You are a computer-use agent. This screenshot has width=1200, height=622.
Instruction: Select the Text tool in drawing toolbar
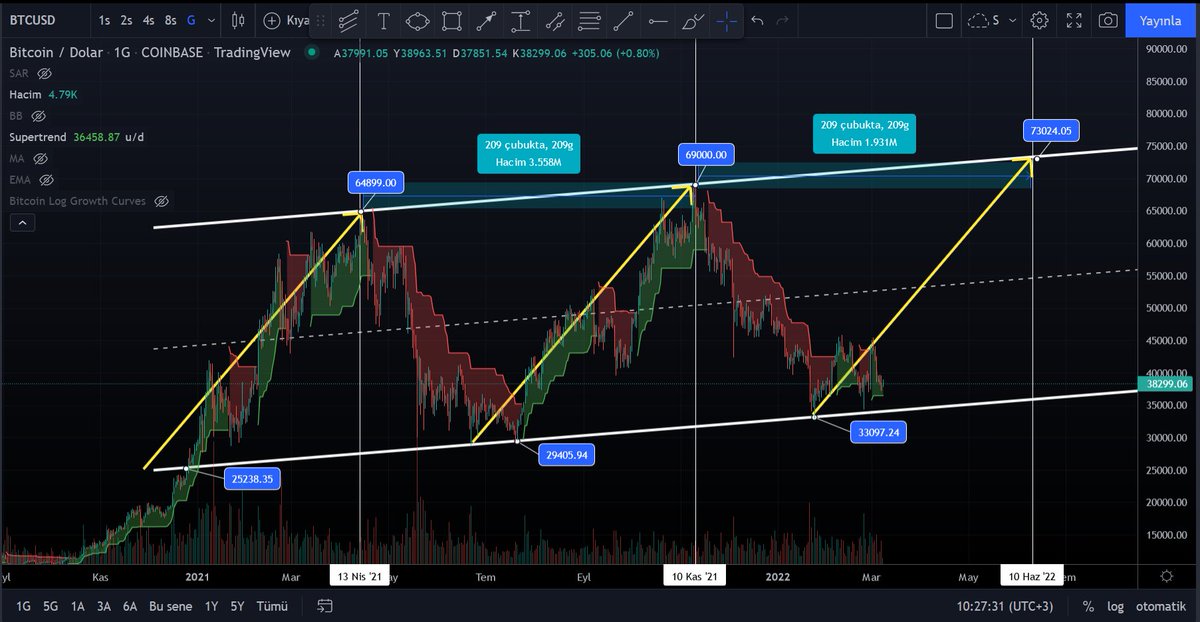coord(384,20)
